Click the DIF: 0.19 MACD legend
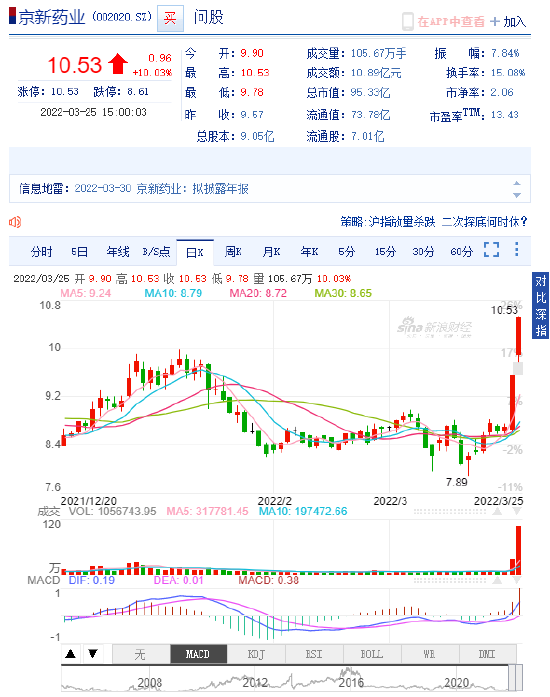The width and height of the screenshot is (550, 697). (92, 581)
